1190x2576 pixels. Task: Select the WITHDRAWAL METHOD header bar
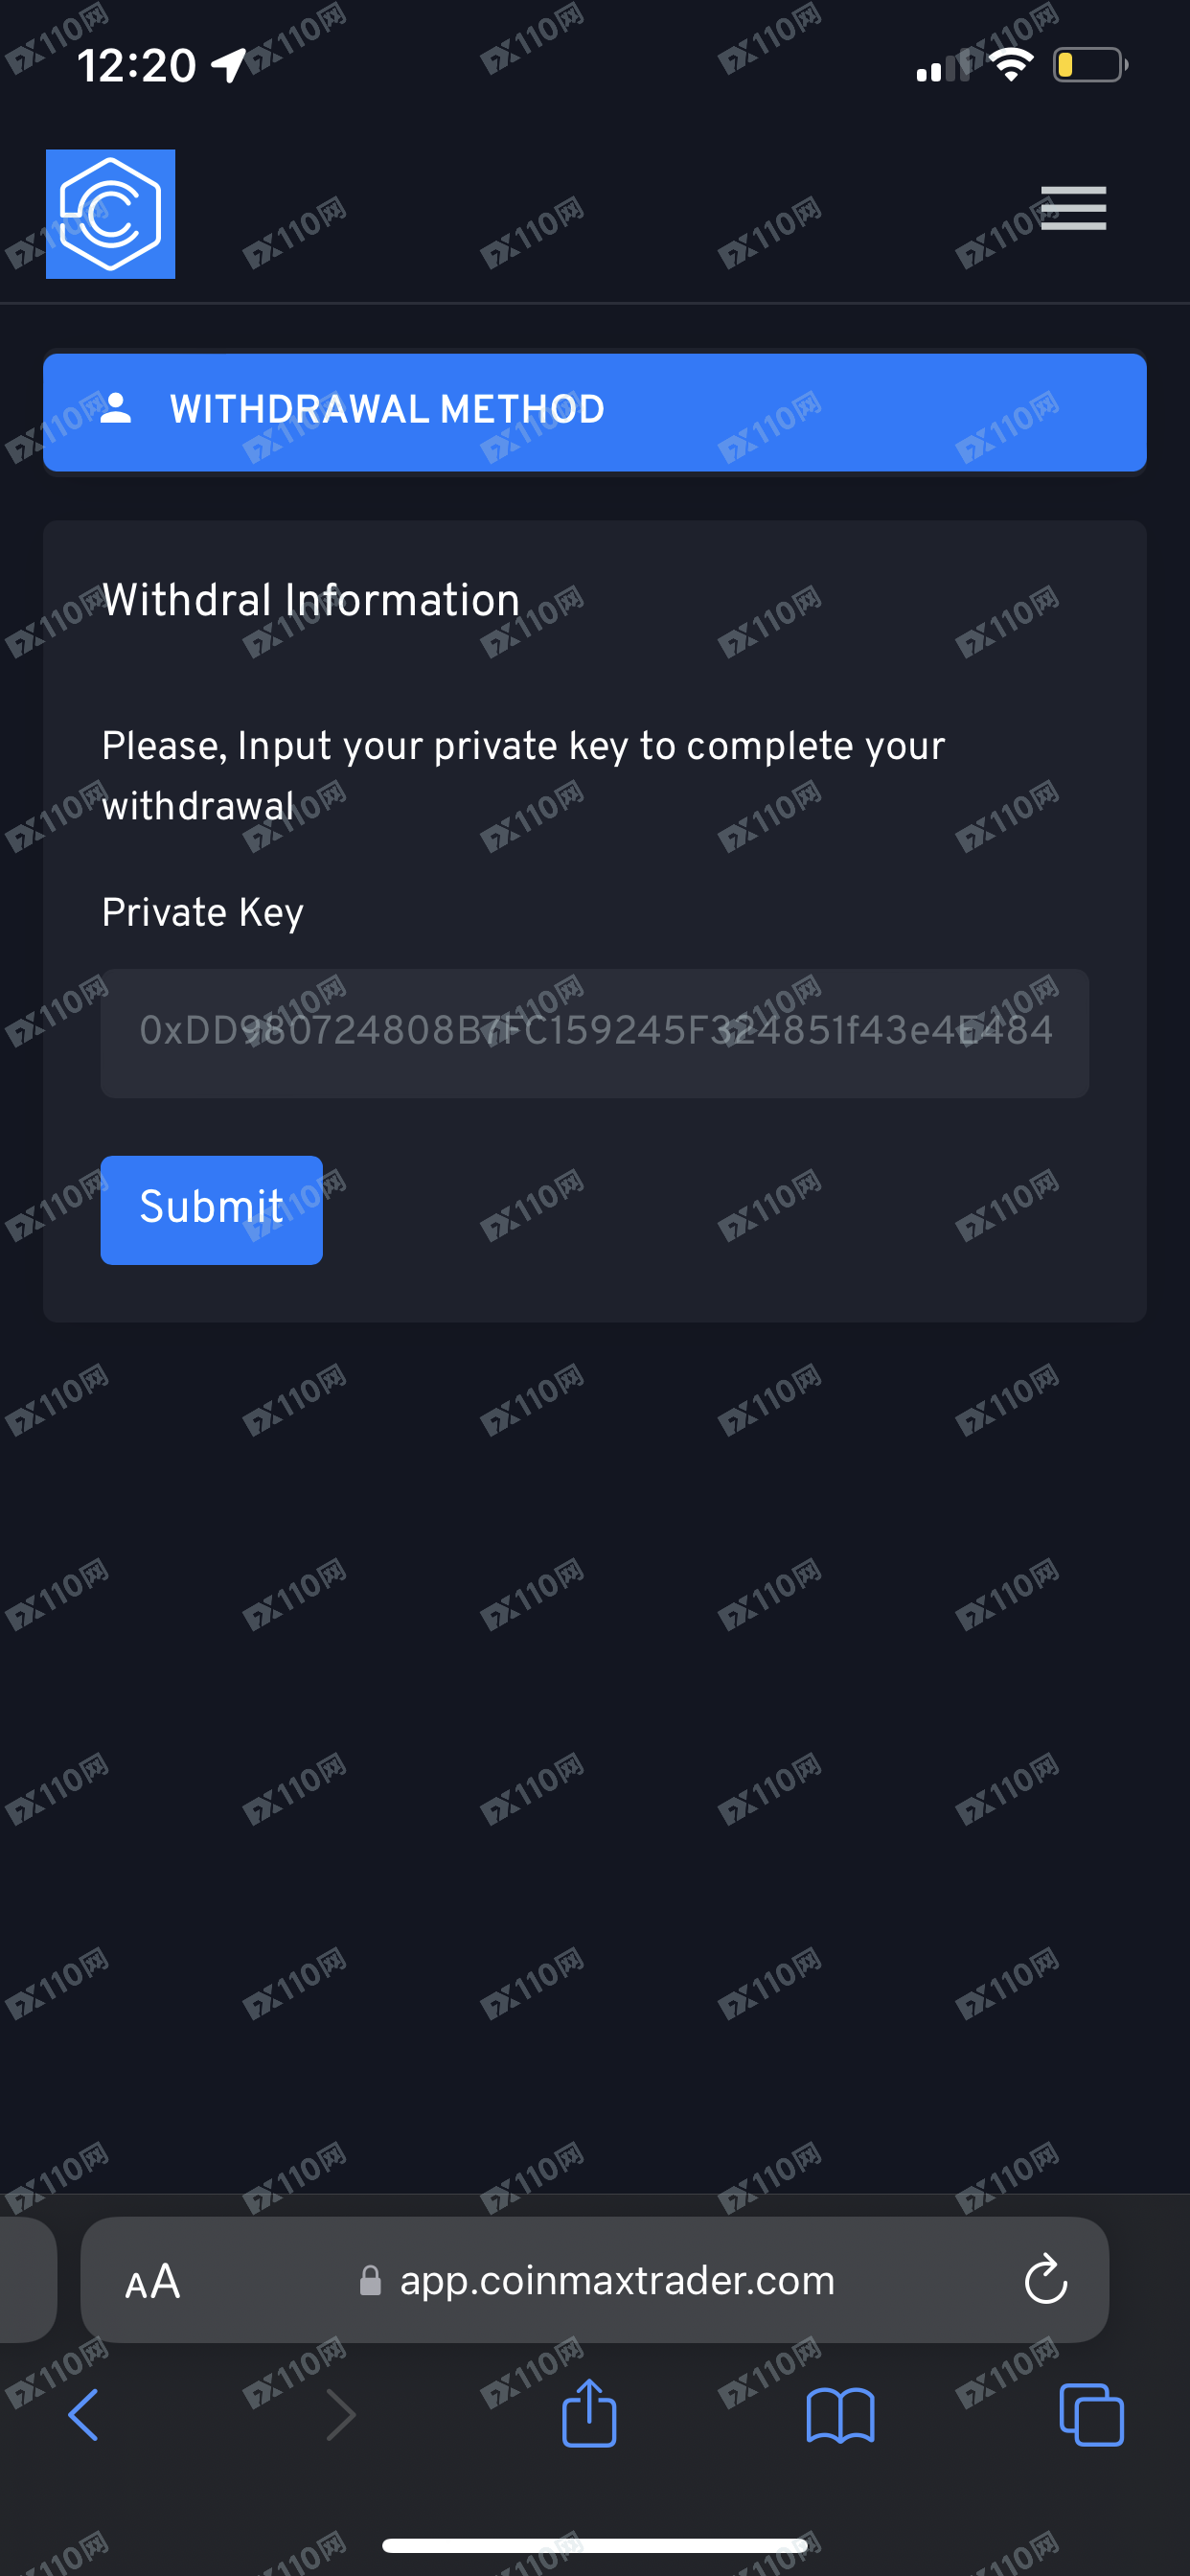(x=595, y=411)
